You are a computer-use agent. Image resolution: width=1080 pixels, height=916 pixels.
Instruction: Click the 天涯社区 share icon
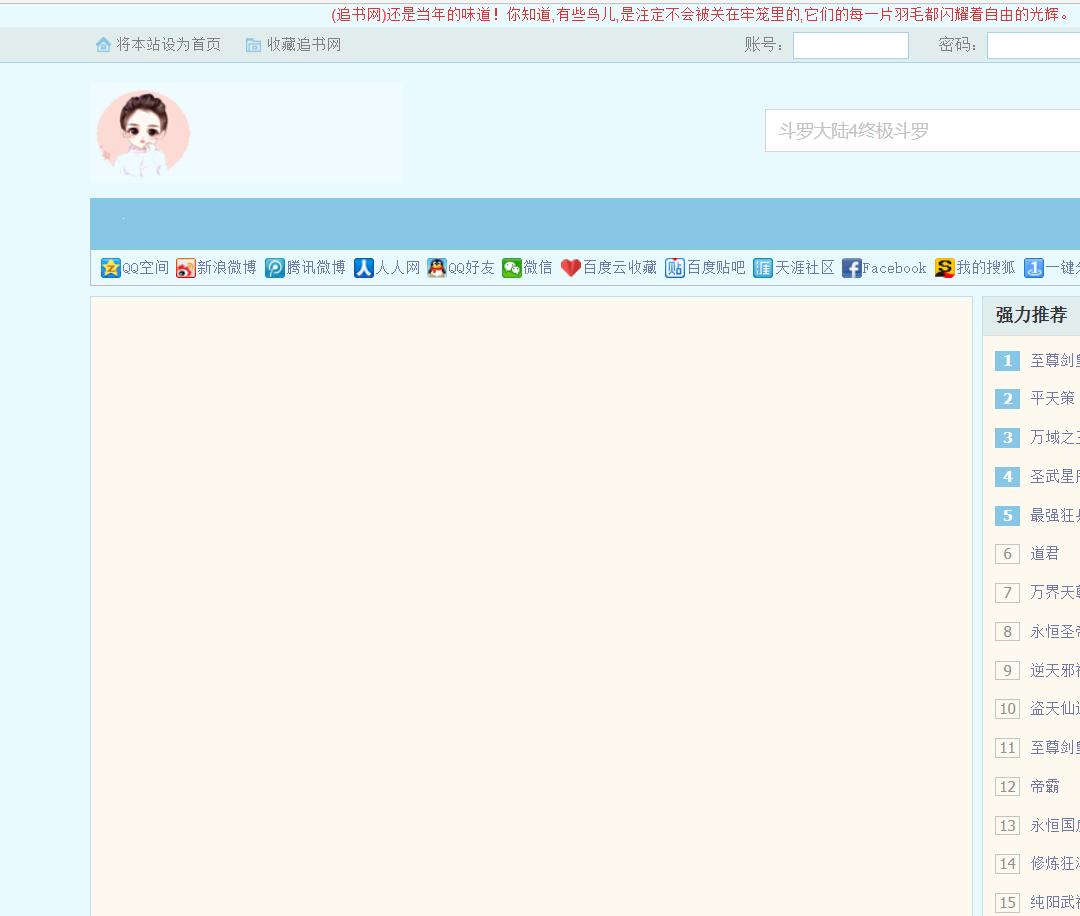[x=763, y=268]
